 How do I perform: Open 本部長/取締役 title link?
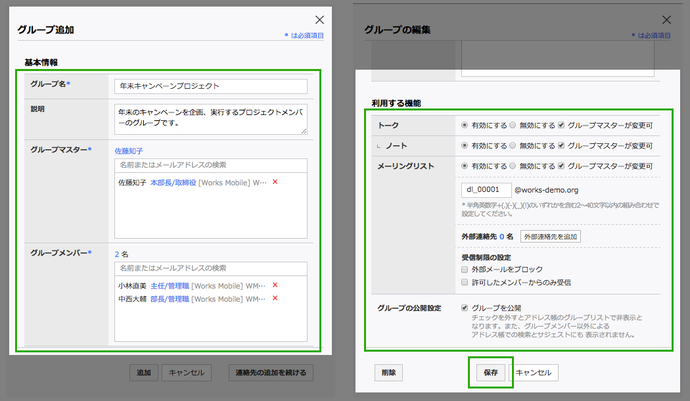tap(173, 182)
